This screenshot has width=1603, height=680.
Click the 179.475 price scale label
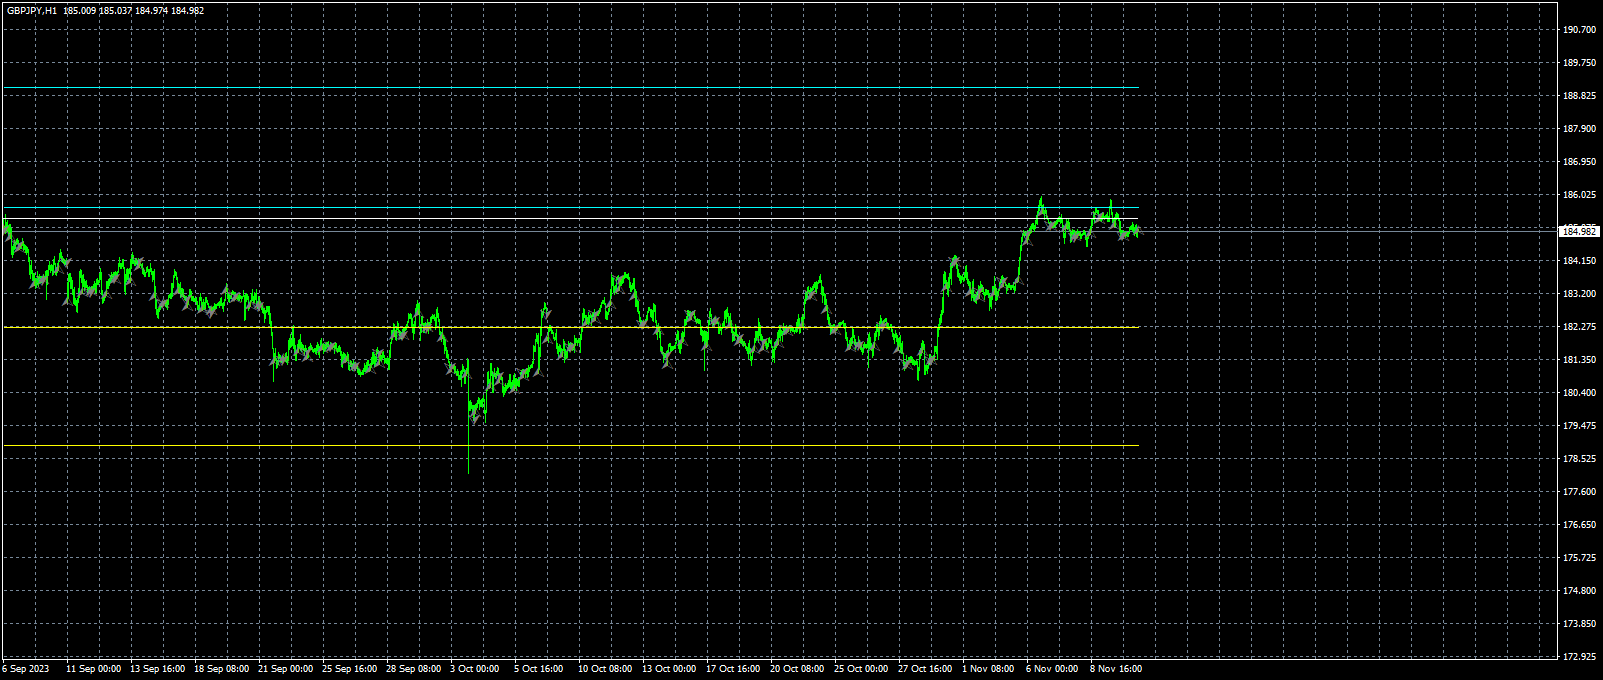(x=1579, y=426)
